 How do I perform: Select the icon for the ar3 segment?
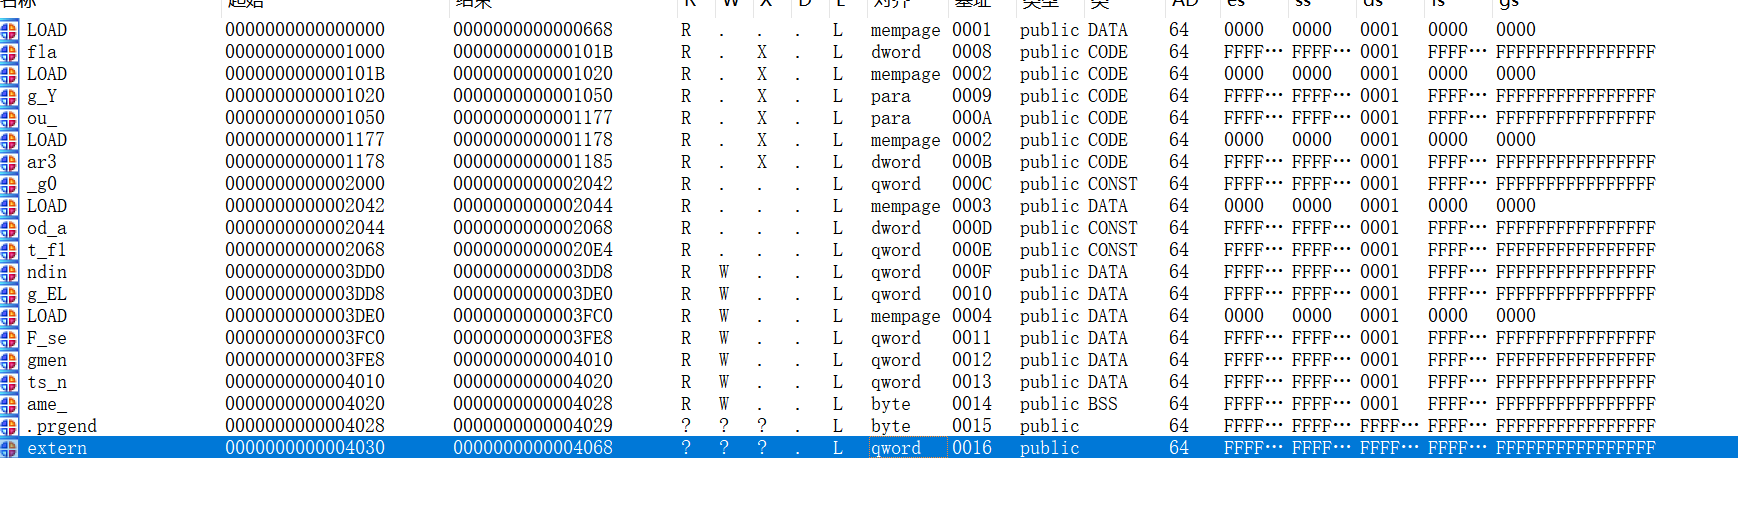click(x=9, y=162)
